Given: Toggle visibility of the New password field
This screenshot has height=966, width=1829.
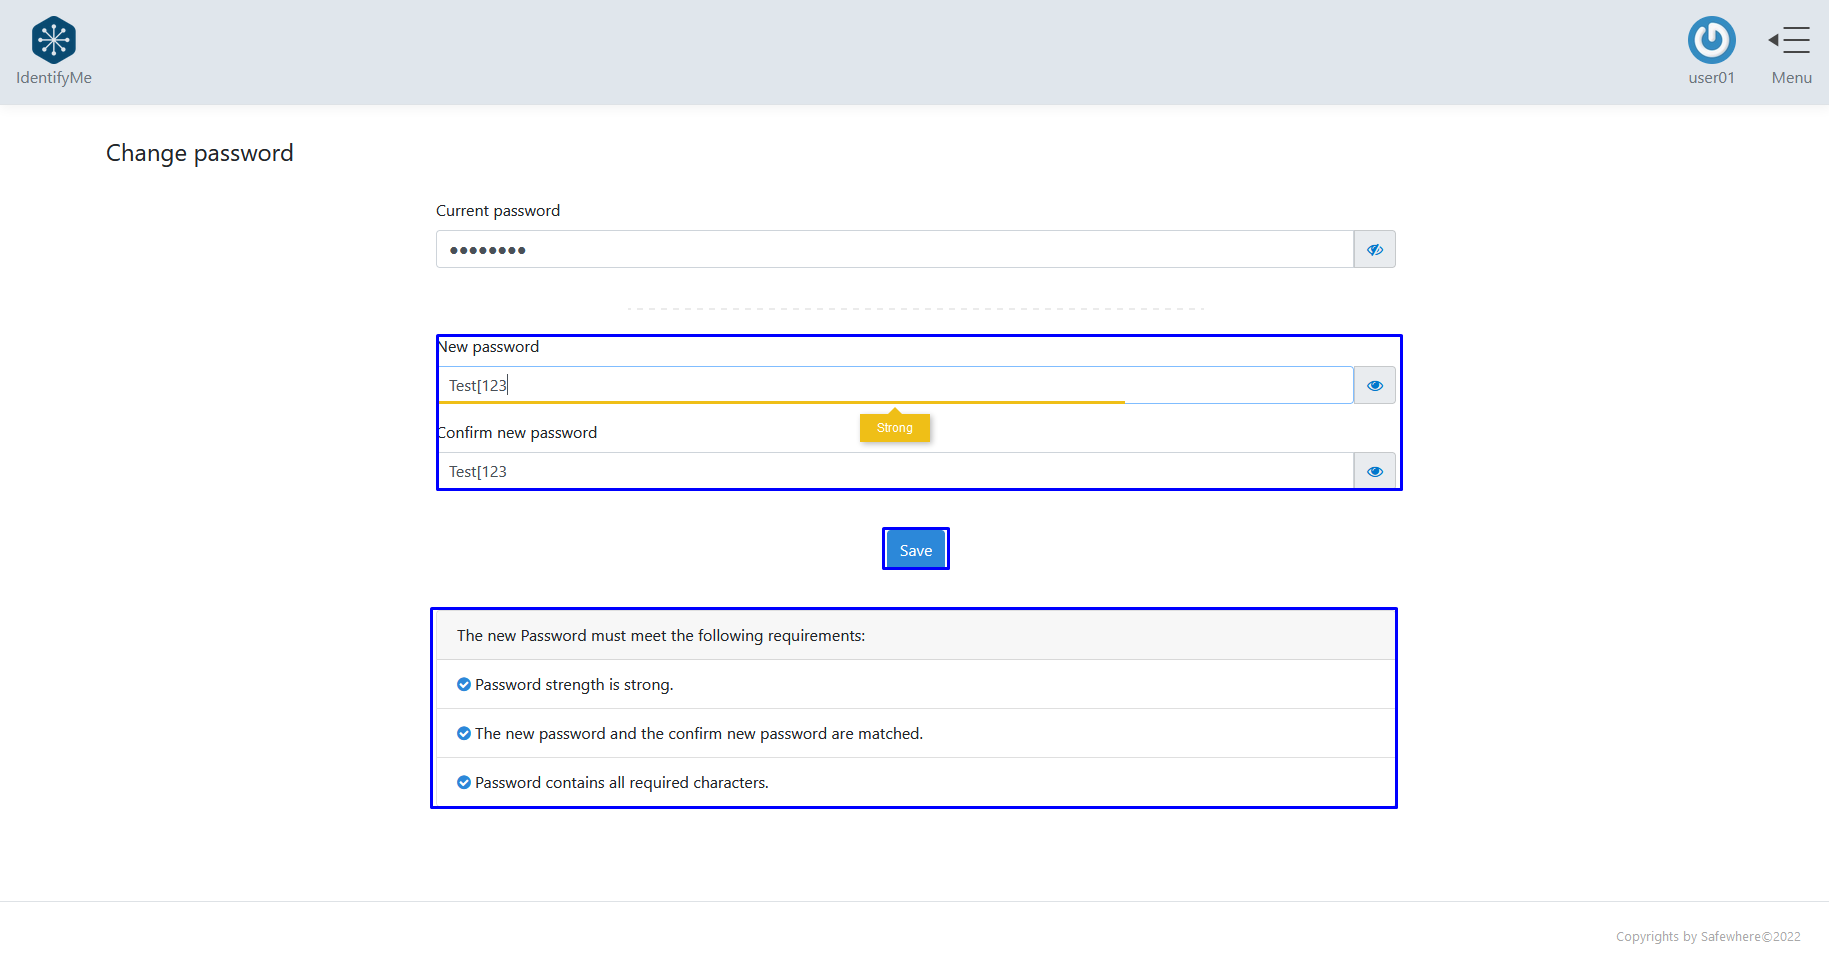Looking at the screenshot, I should (x=1374, y=386).
